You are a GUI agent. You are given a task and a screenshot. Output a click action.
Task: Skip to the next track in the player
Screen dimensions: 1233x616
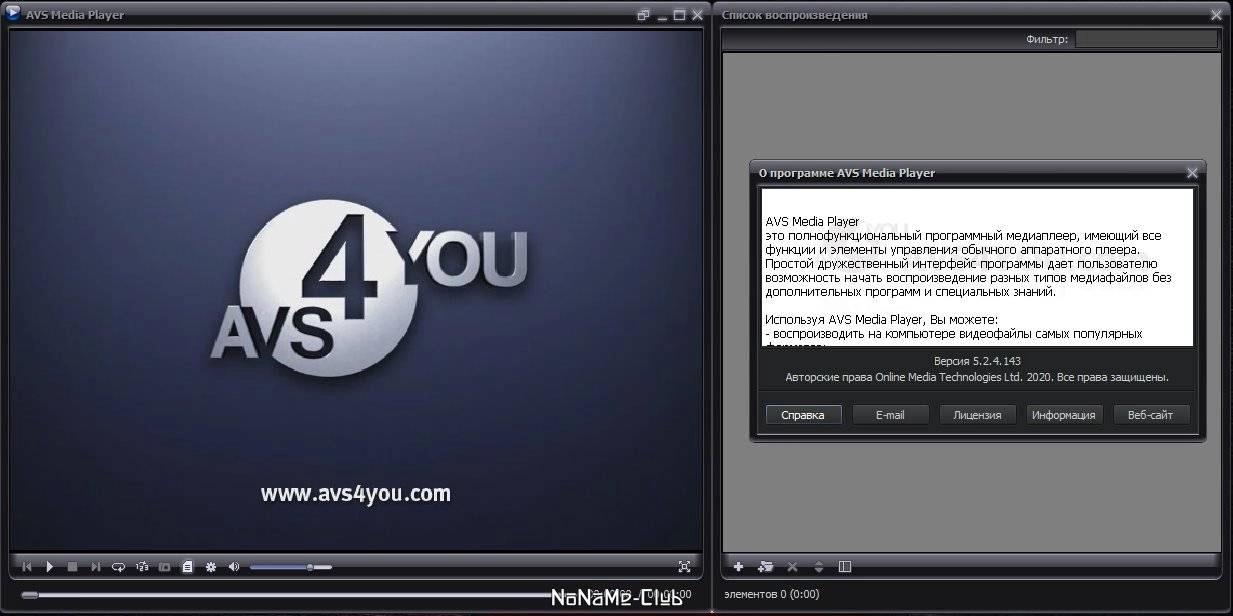tap(96, 567)
